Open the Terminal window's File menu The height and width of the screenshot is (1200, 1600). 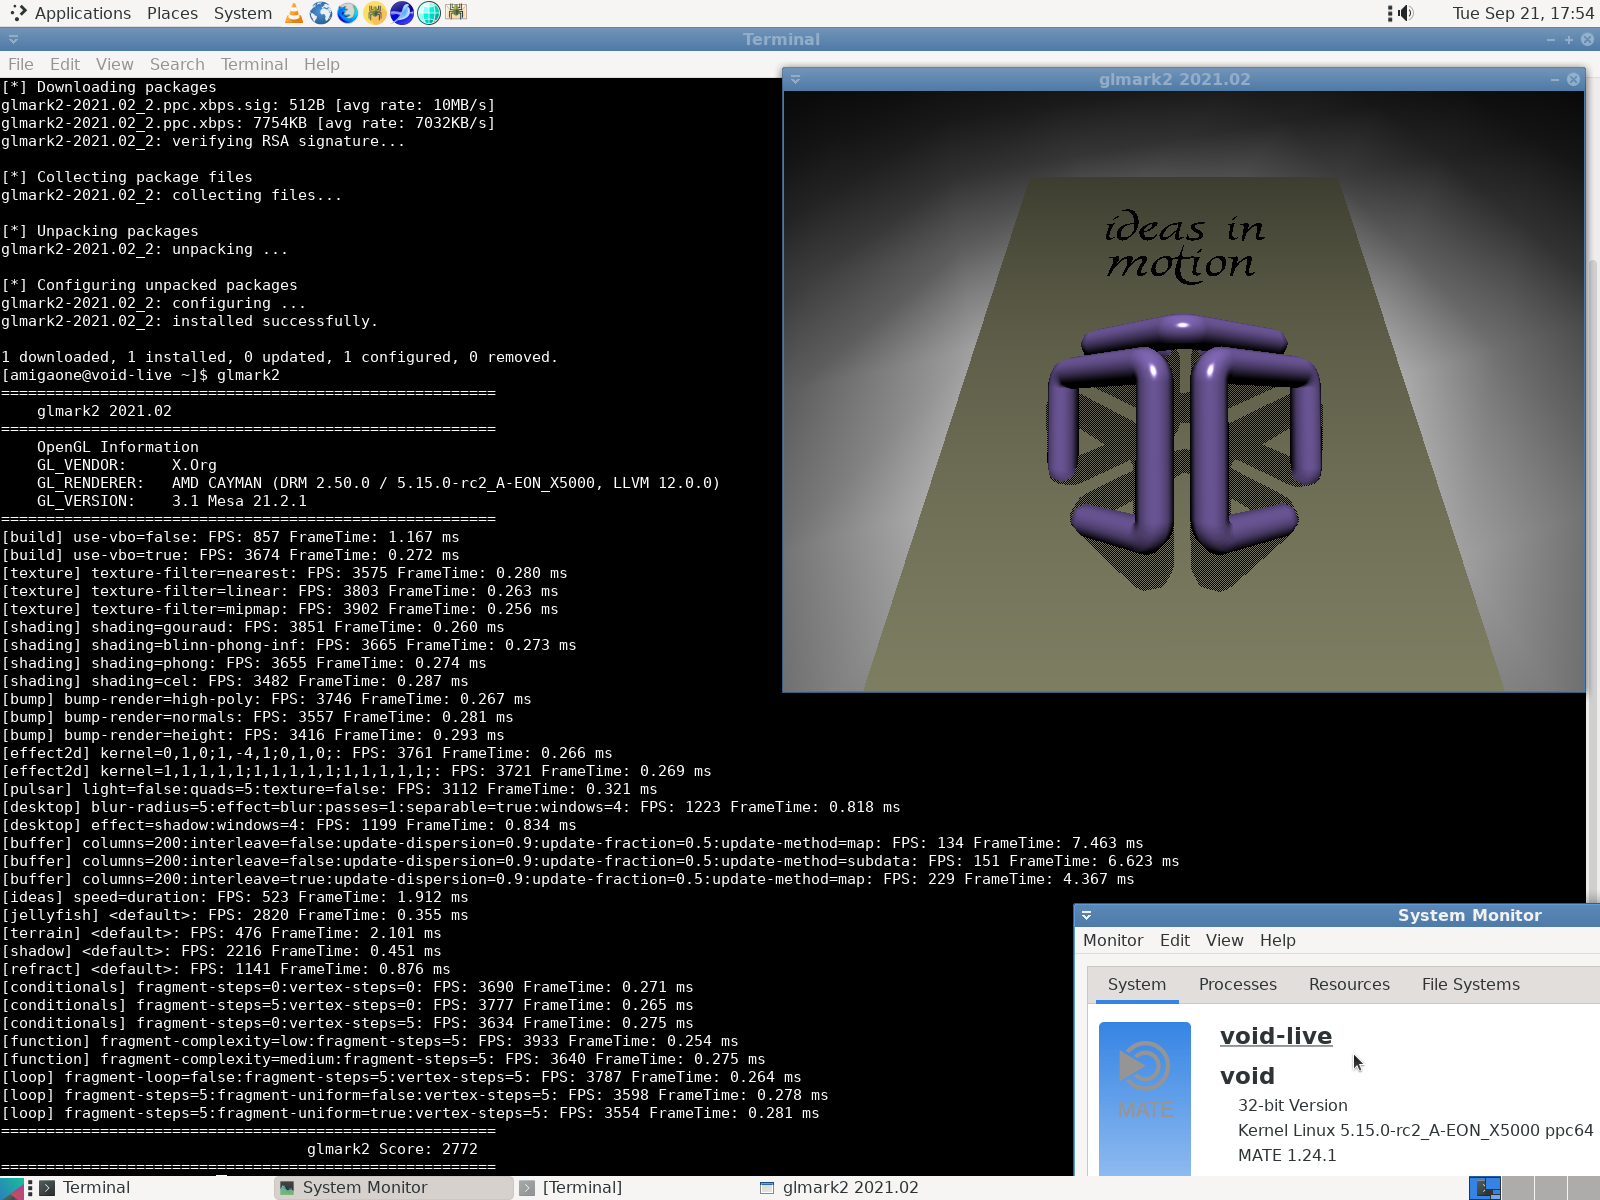pos(21,64)
